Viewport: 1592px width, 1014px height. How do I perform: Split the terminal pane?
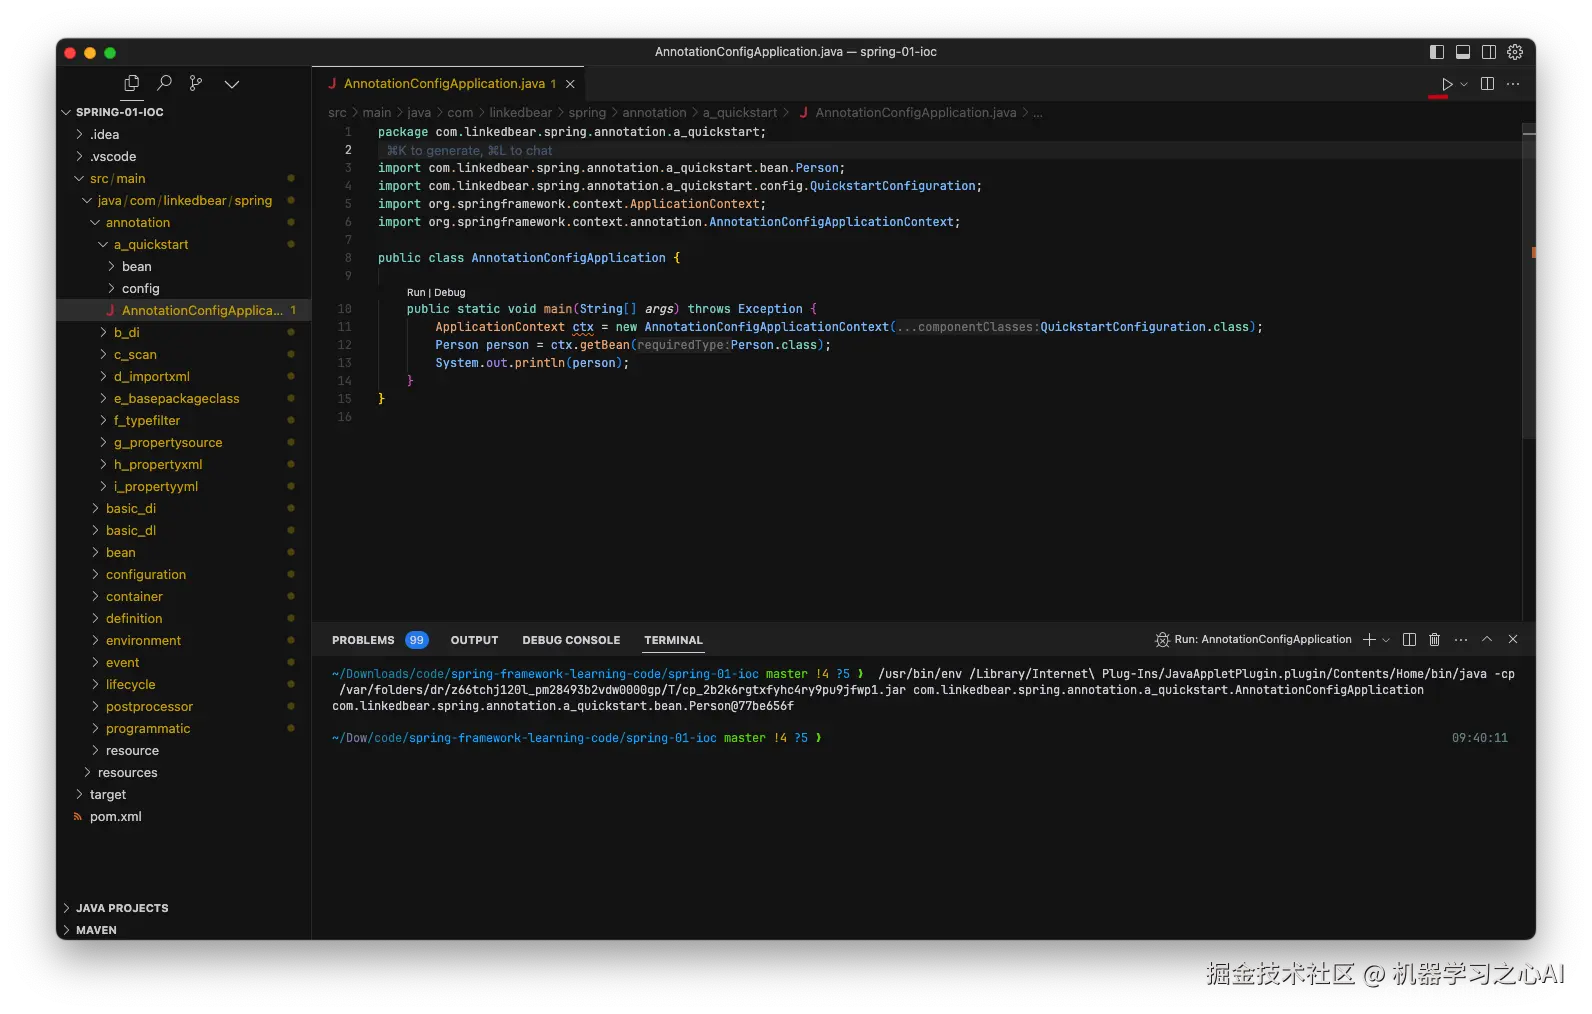[x=1409, y=640]
